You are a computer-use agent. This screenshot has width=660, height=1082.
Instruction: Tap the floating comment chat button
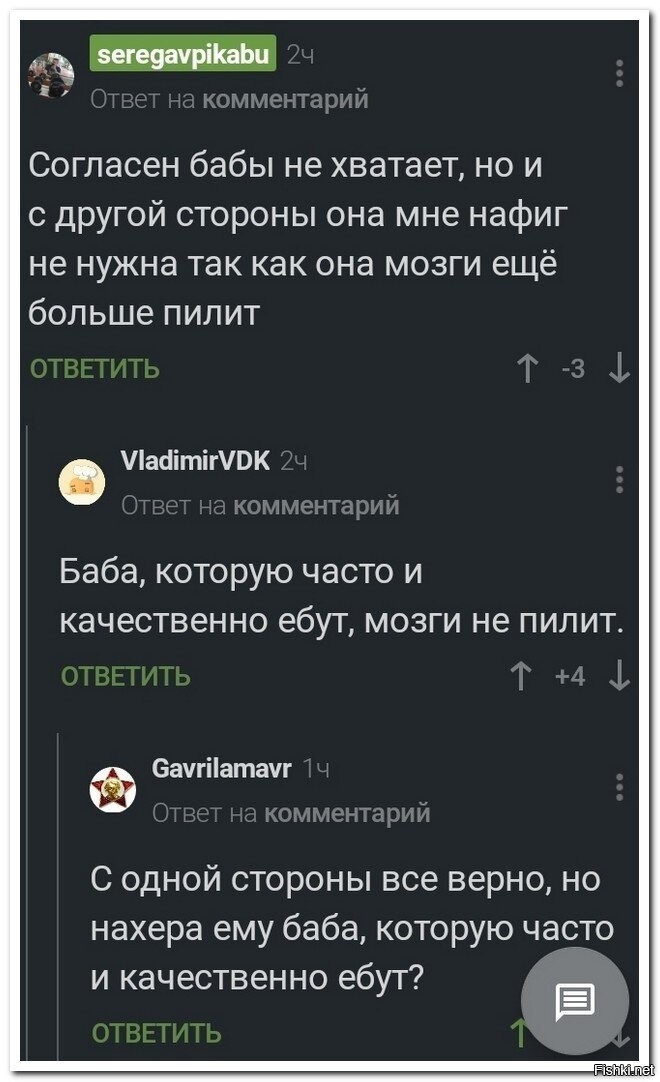pos(575,1001)
